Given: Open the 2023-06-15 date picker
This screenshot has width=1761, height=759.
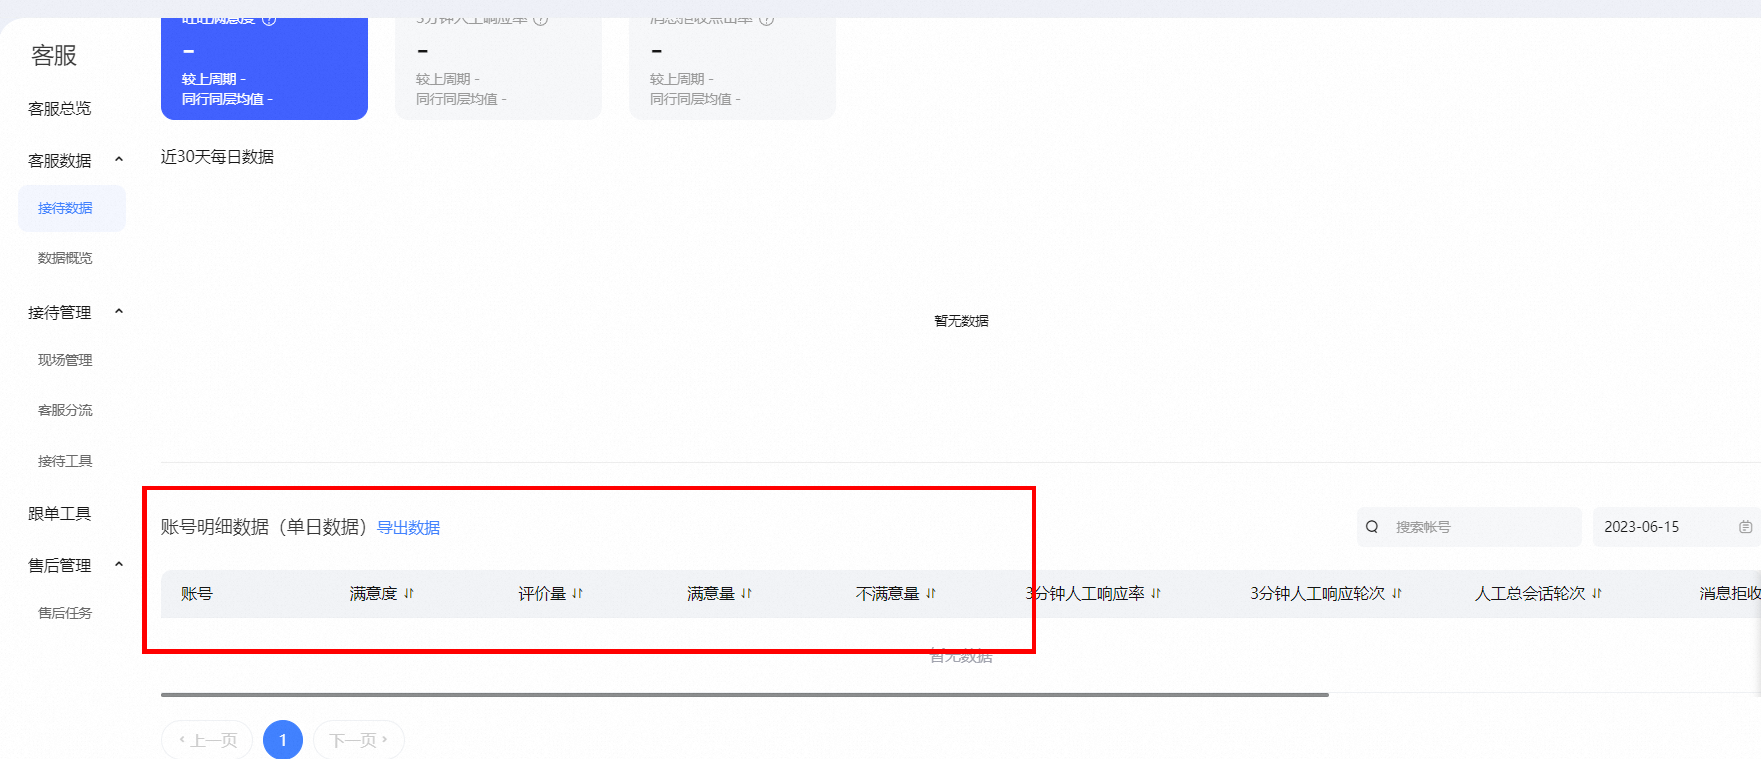Looking at the screenshot, I should pos(1676,527).
